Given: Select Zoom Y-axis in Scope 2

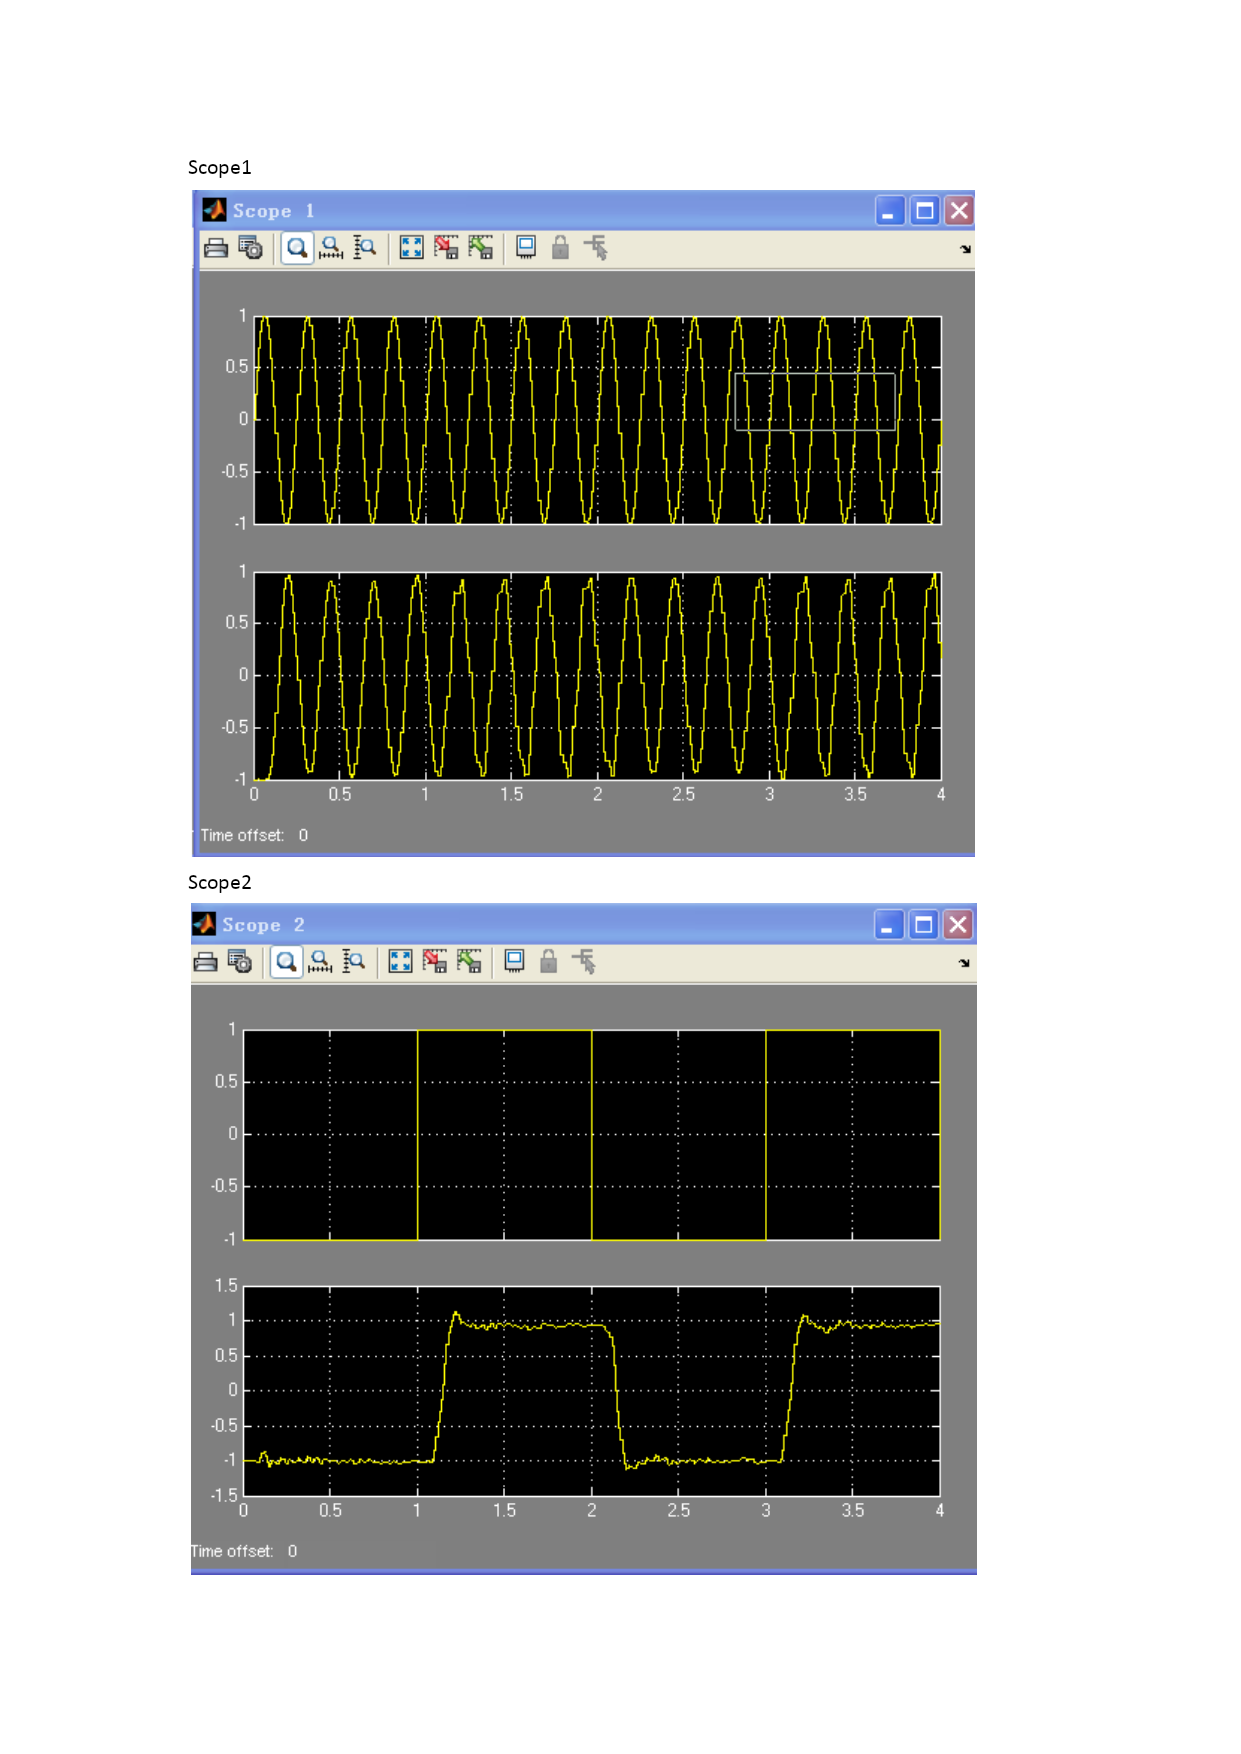Looking at the screenshot, I should pyautogui.click(x=354, y=962).
